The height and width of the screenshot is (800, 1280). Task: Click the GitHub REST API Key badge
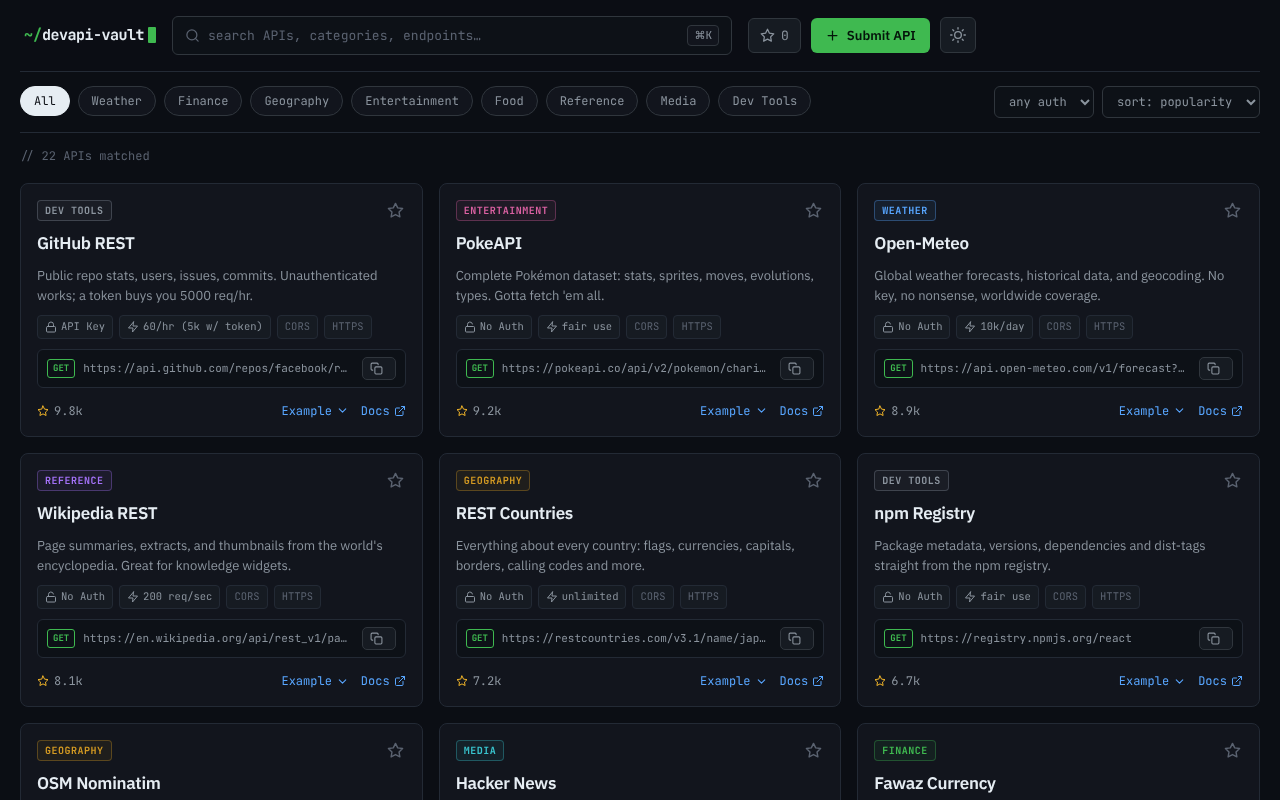(x=75, y=326)
